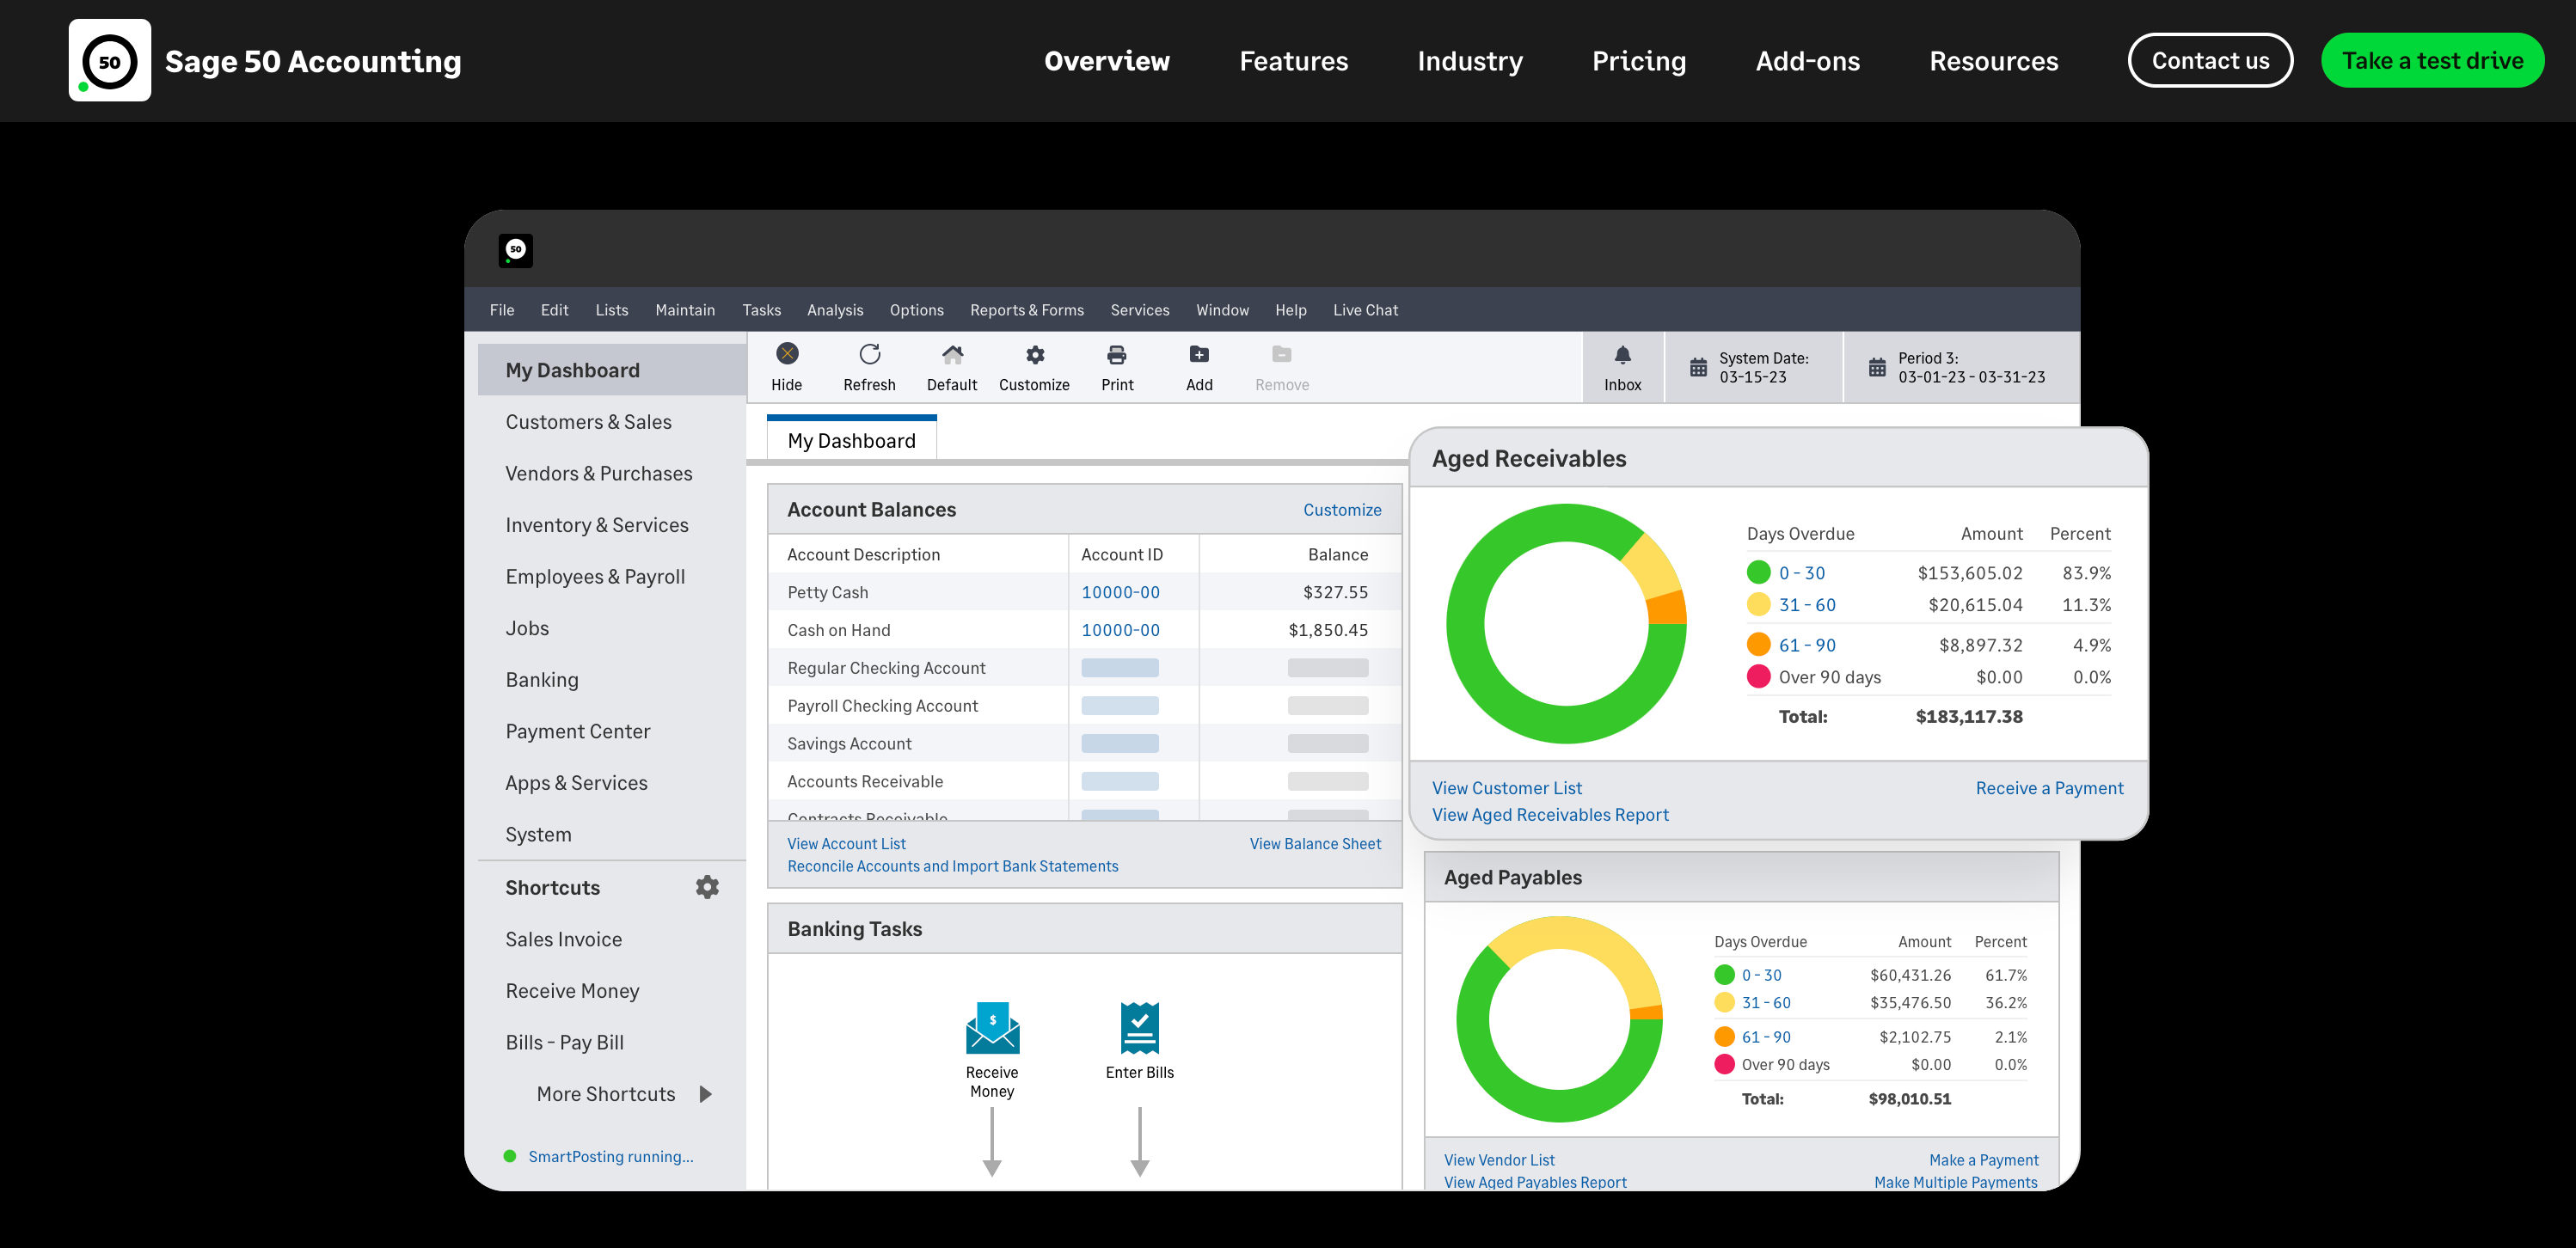
Task: Click yellow 31 - 60 swatch in Aged Payables
Action: click(1723, 1002)
